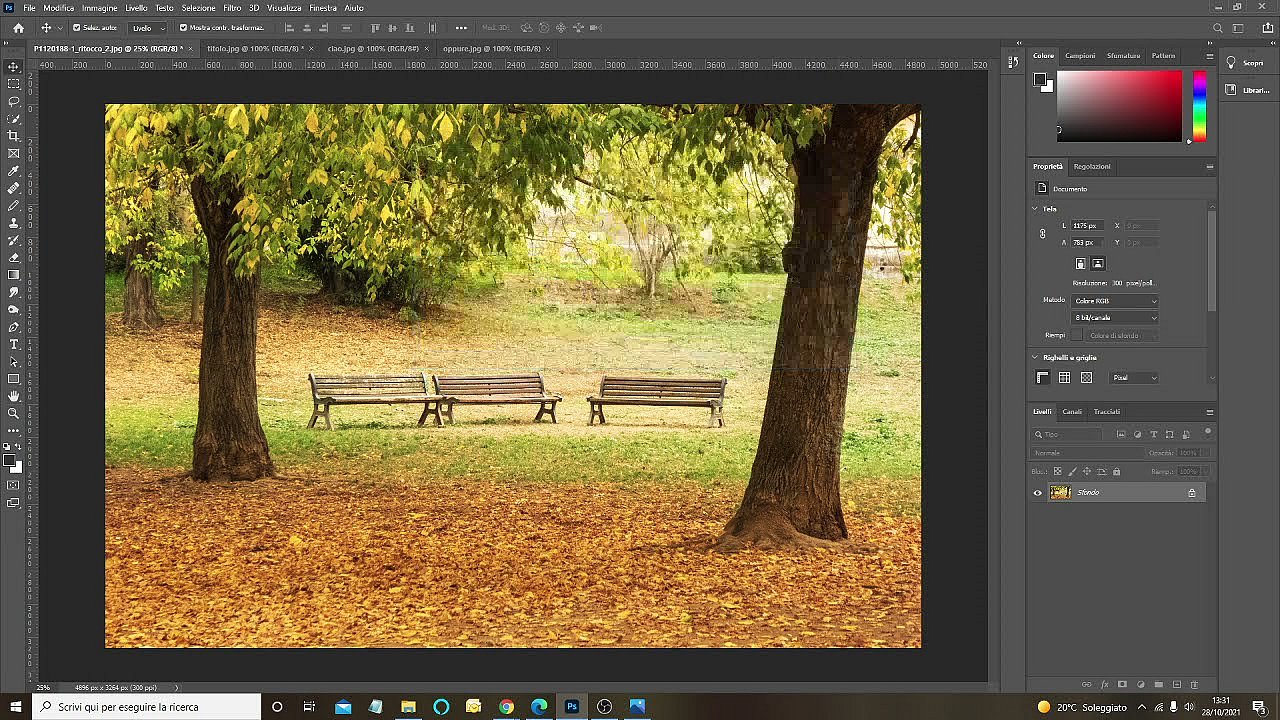The width and height of the screenshot is (1280, 720).
Task: Select the Lasso tool
Action: [14, 101]
